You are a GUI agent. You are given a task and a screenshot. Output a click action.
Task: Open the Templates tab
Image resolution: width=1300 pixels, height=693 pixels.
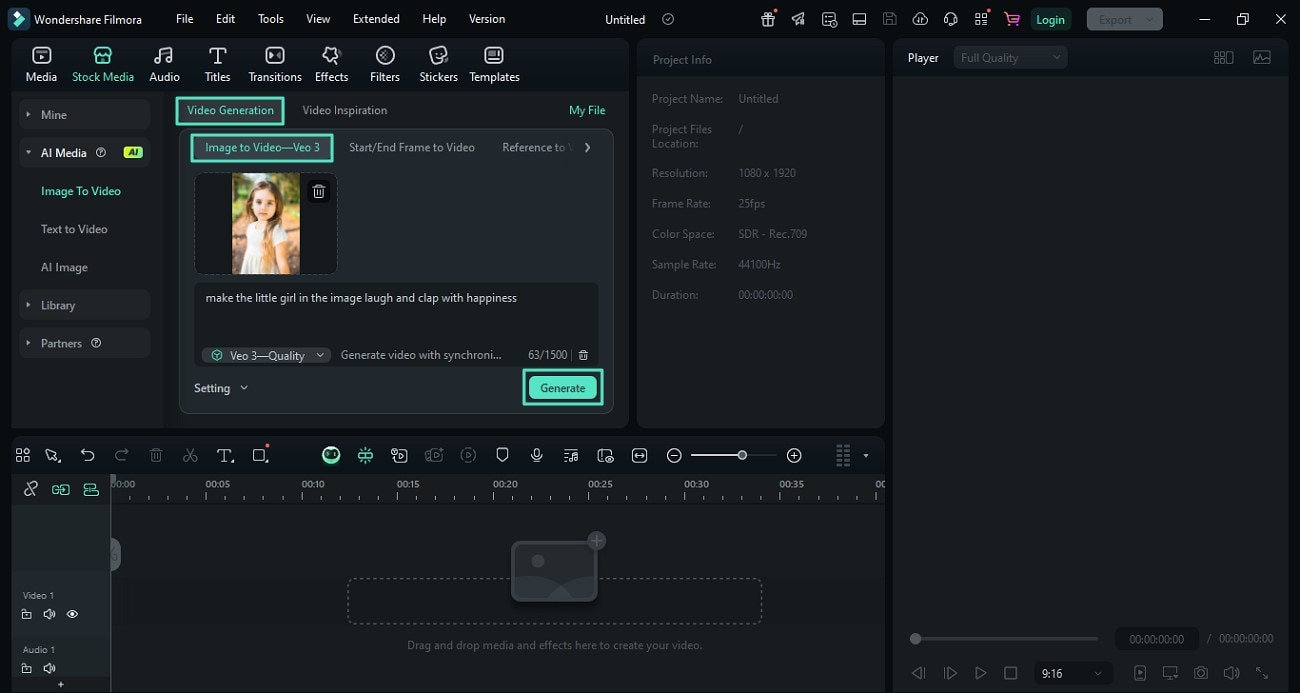pos(494,64)
